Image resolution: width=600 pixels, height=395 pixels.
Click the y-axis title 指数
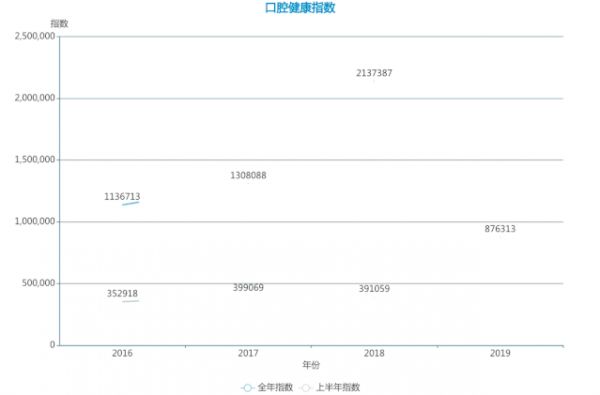point(59,23)
